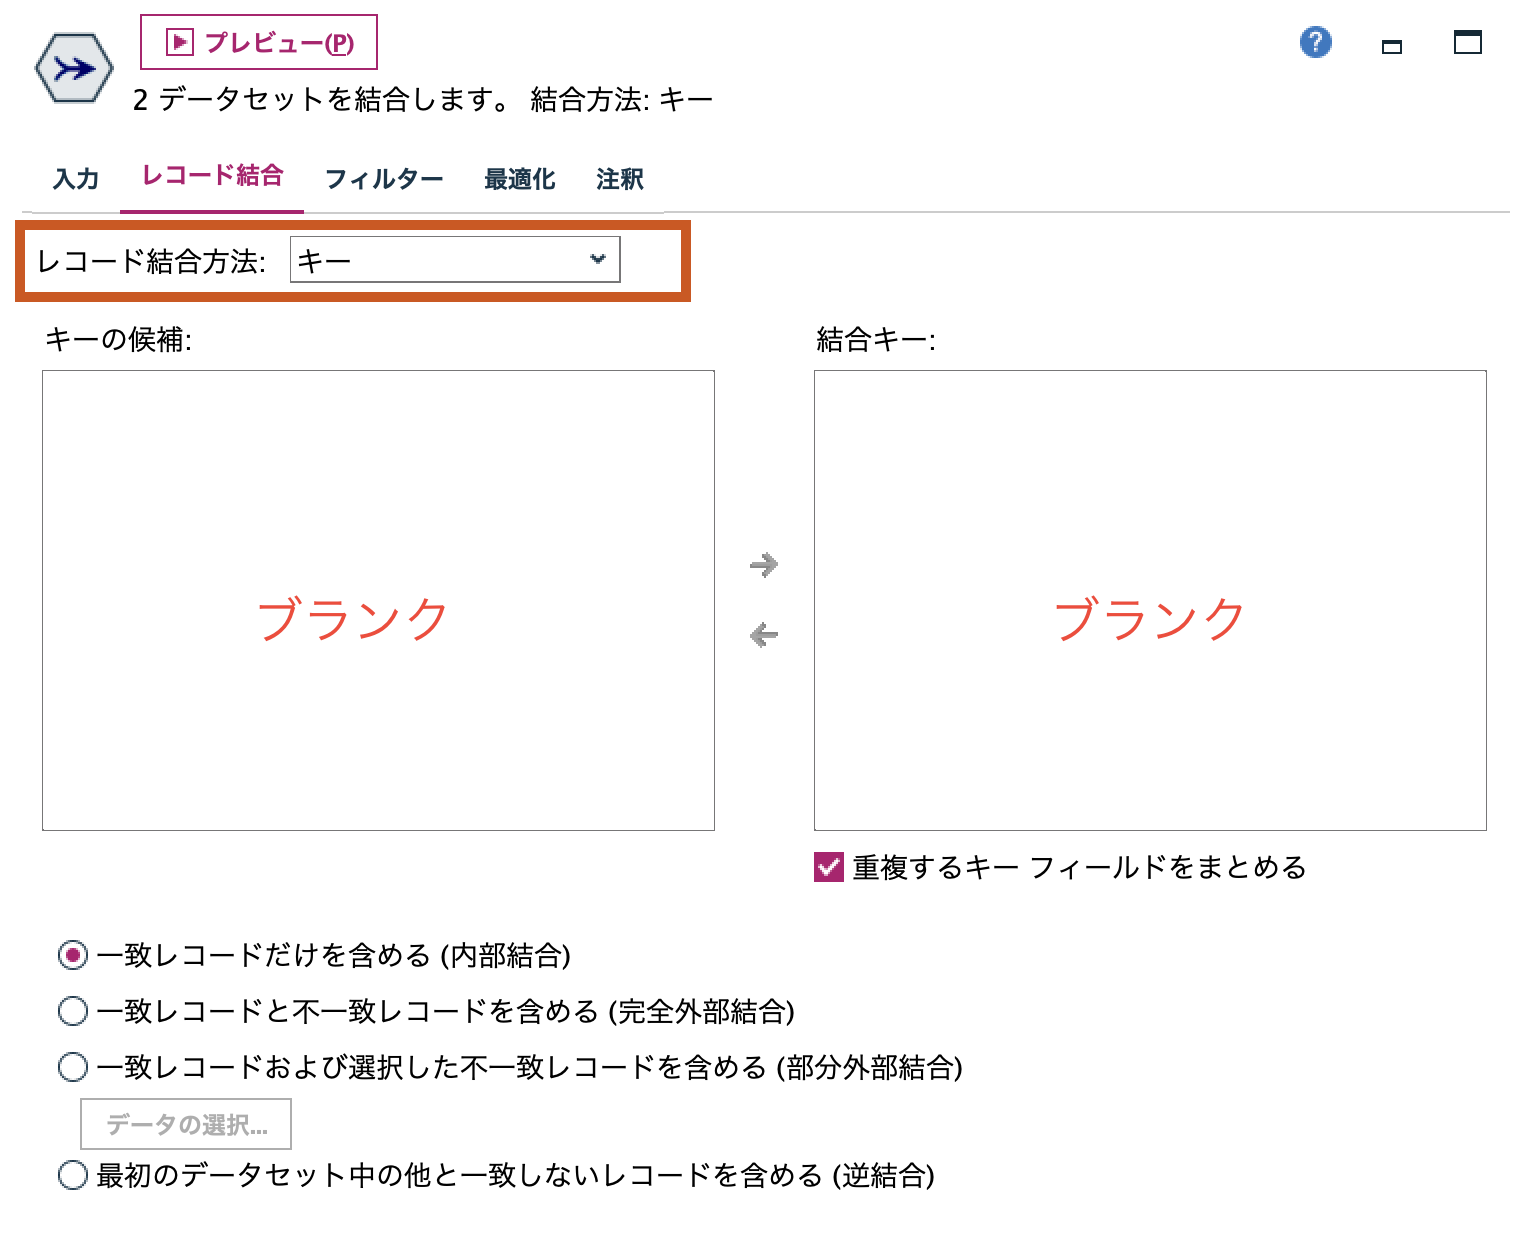Select the 逆結合 radio button
This screenshot has width=1516, height=1240.
click(x=72, y=1175)
